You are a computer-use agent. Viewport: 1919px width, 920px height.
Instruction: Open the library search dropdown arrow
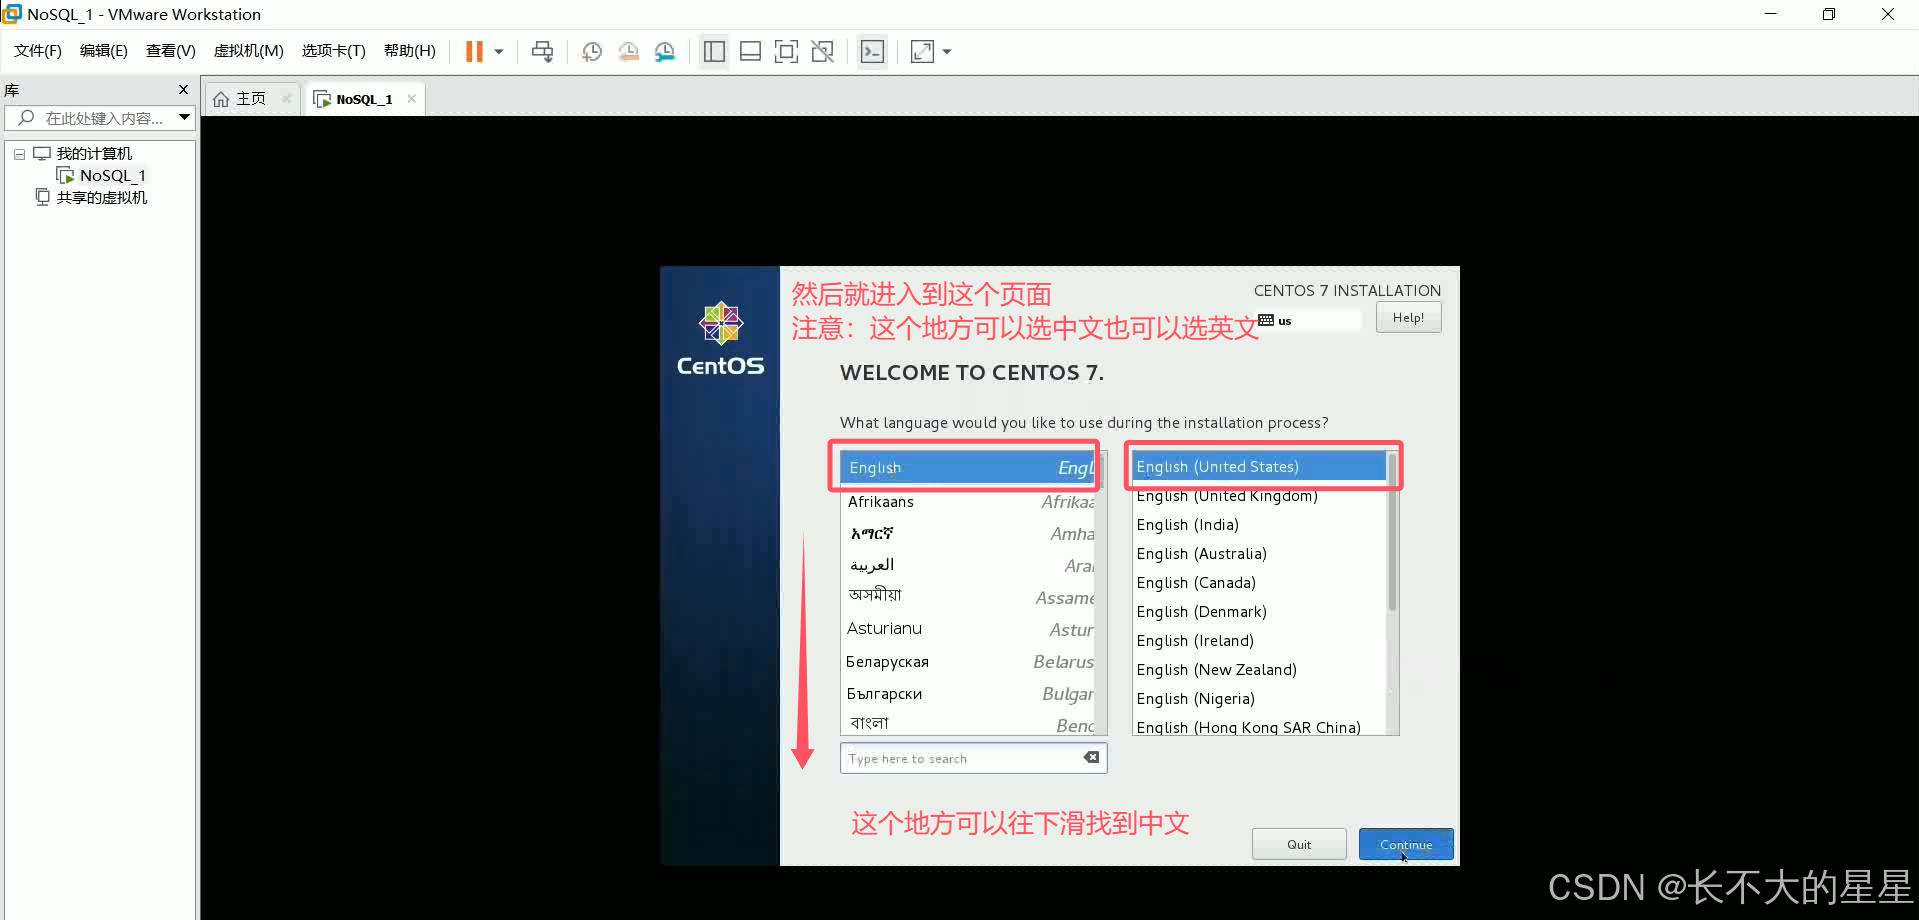[185, 118]
